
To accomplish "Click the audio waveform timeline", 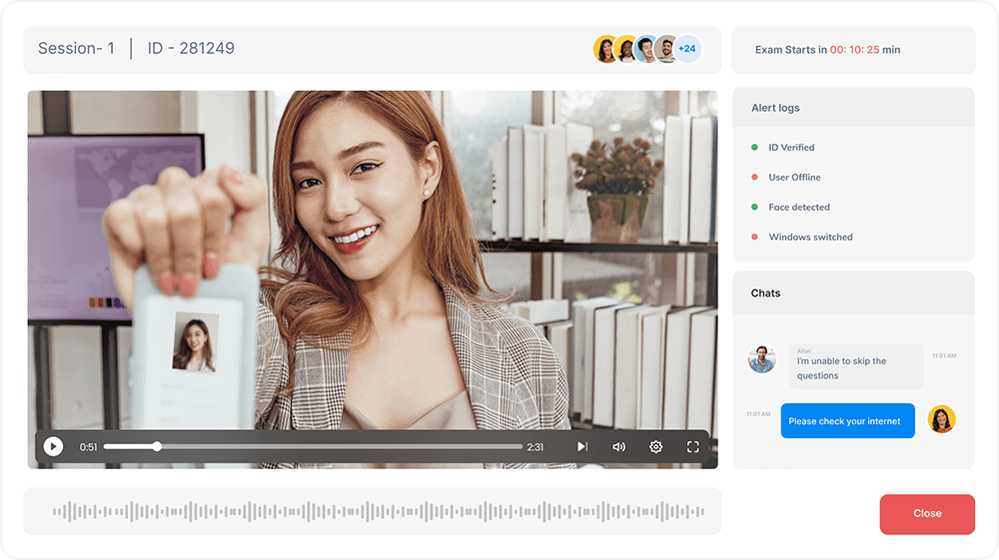I will (372, 512).
